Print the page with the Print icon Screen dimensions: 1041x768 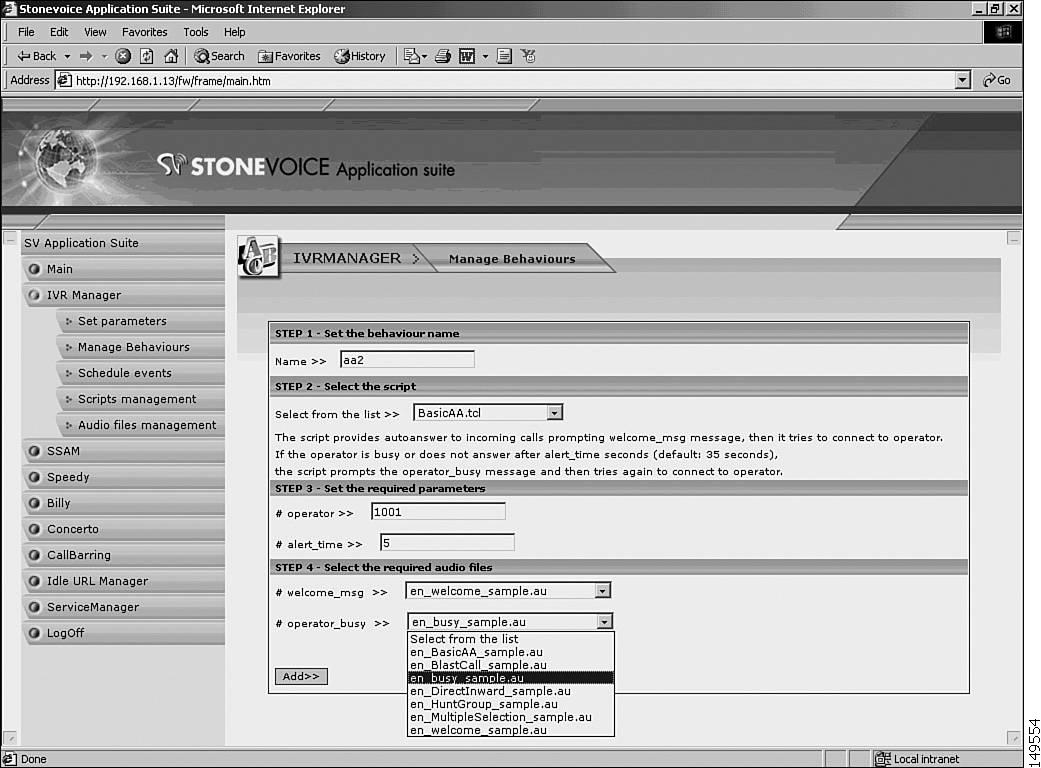coord(443,56)
